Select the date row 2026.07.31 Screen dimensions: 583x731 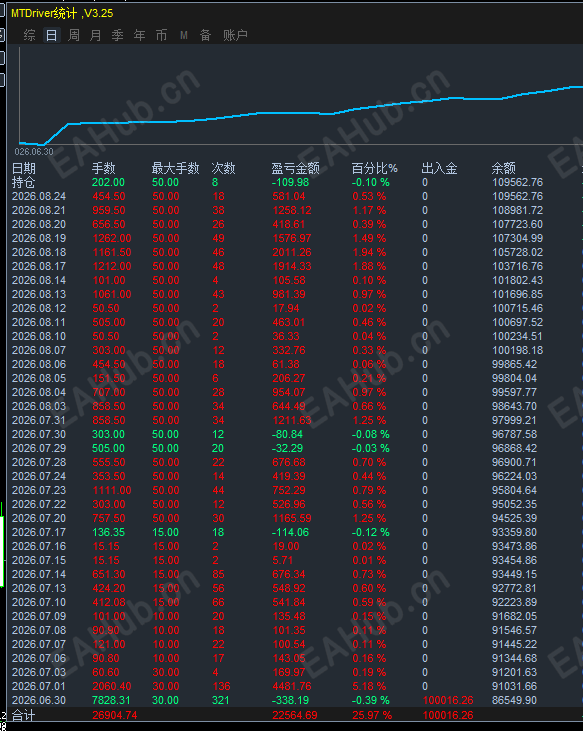pyautogui.click(x=39, y=420)
